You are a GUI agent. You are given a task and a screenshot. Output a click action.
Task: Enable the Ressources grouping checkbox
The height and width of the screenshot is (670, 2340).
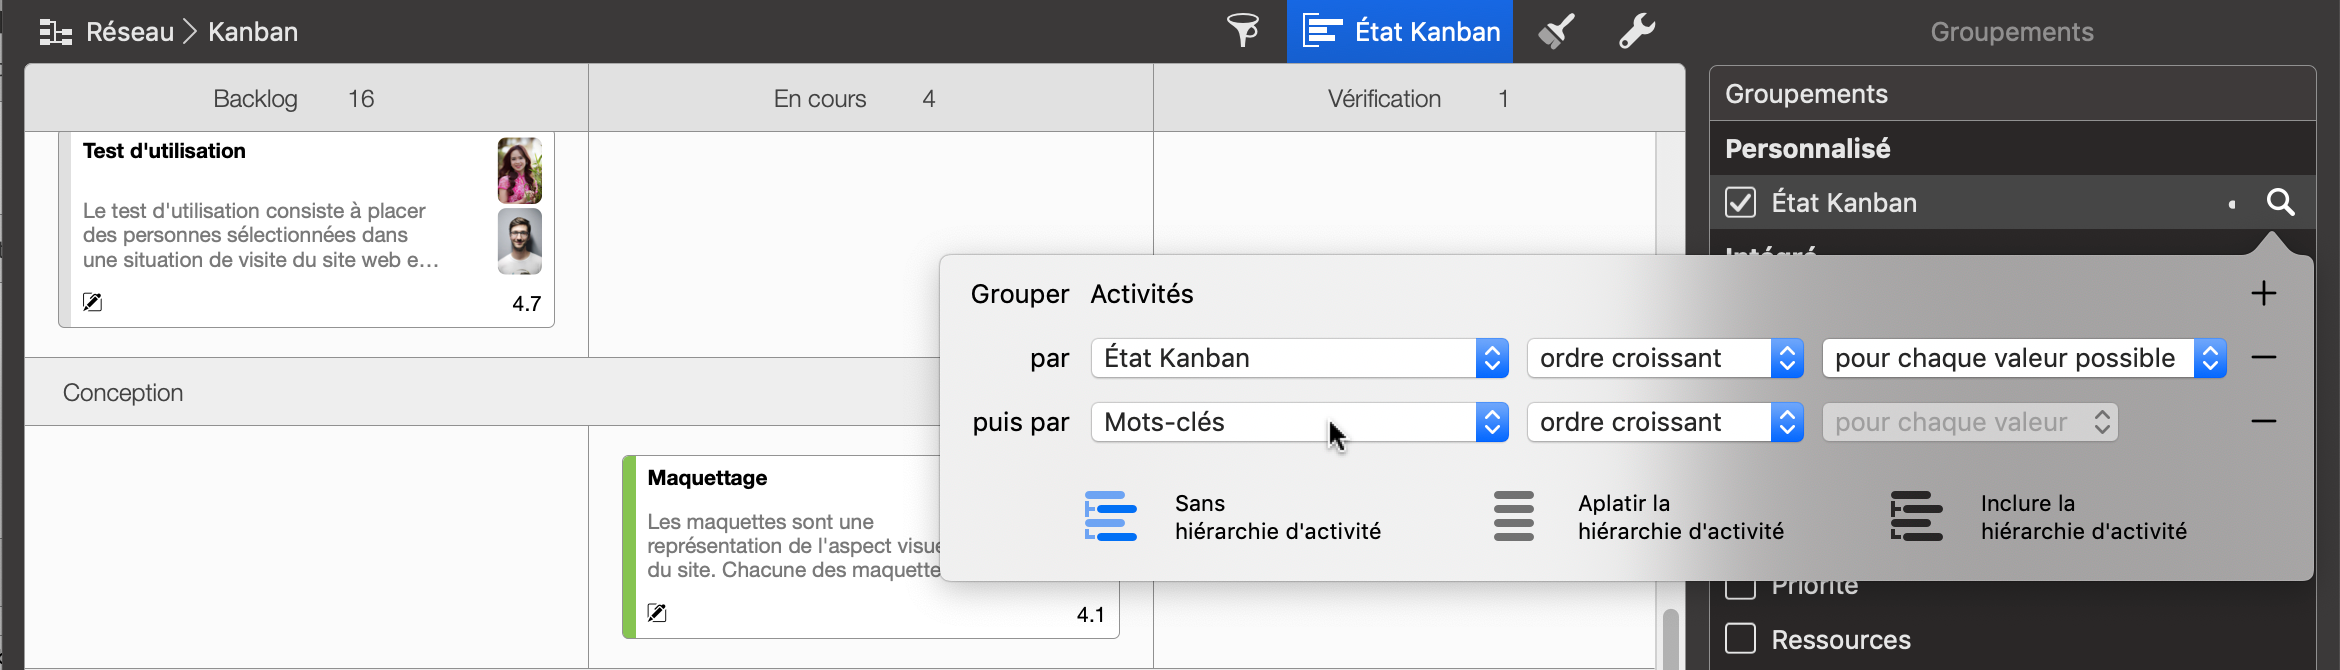(1740, 639)
